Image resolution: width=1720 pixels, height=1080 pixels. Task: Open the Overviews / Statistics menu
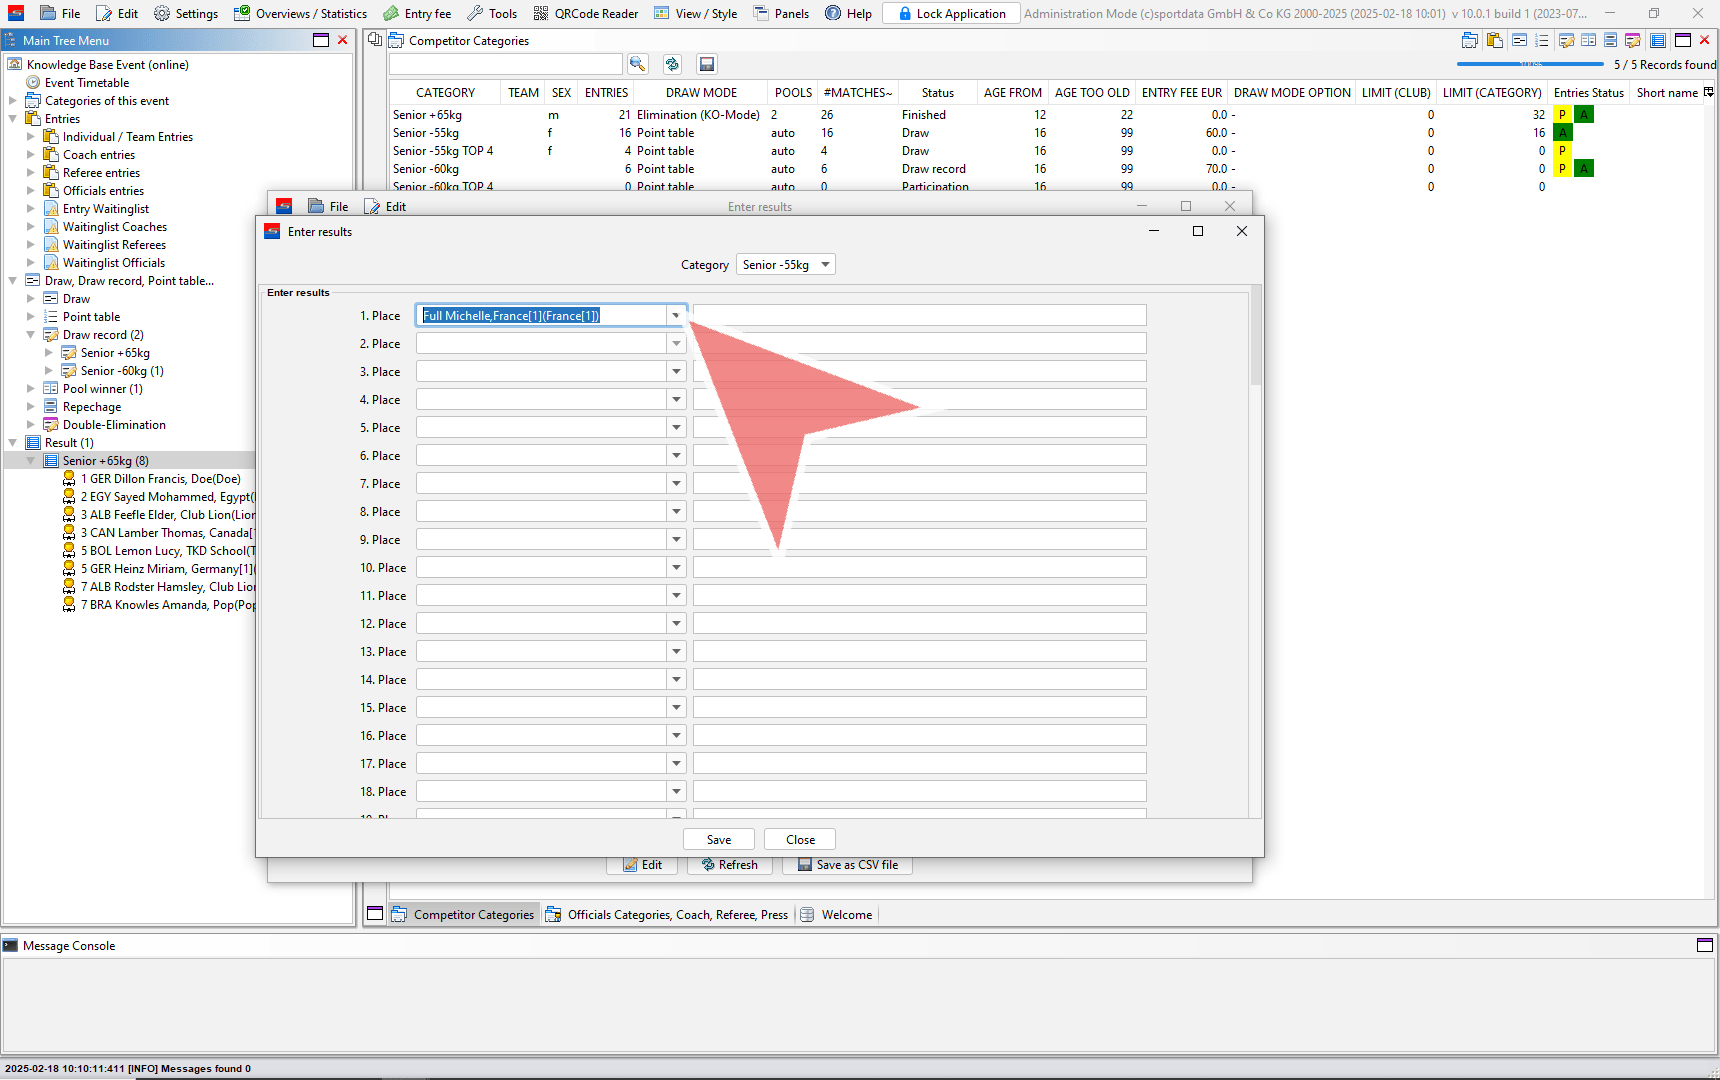pos(300,13)
